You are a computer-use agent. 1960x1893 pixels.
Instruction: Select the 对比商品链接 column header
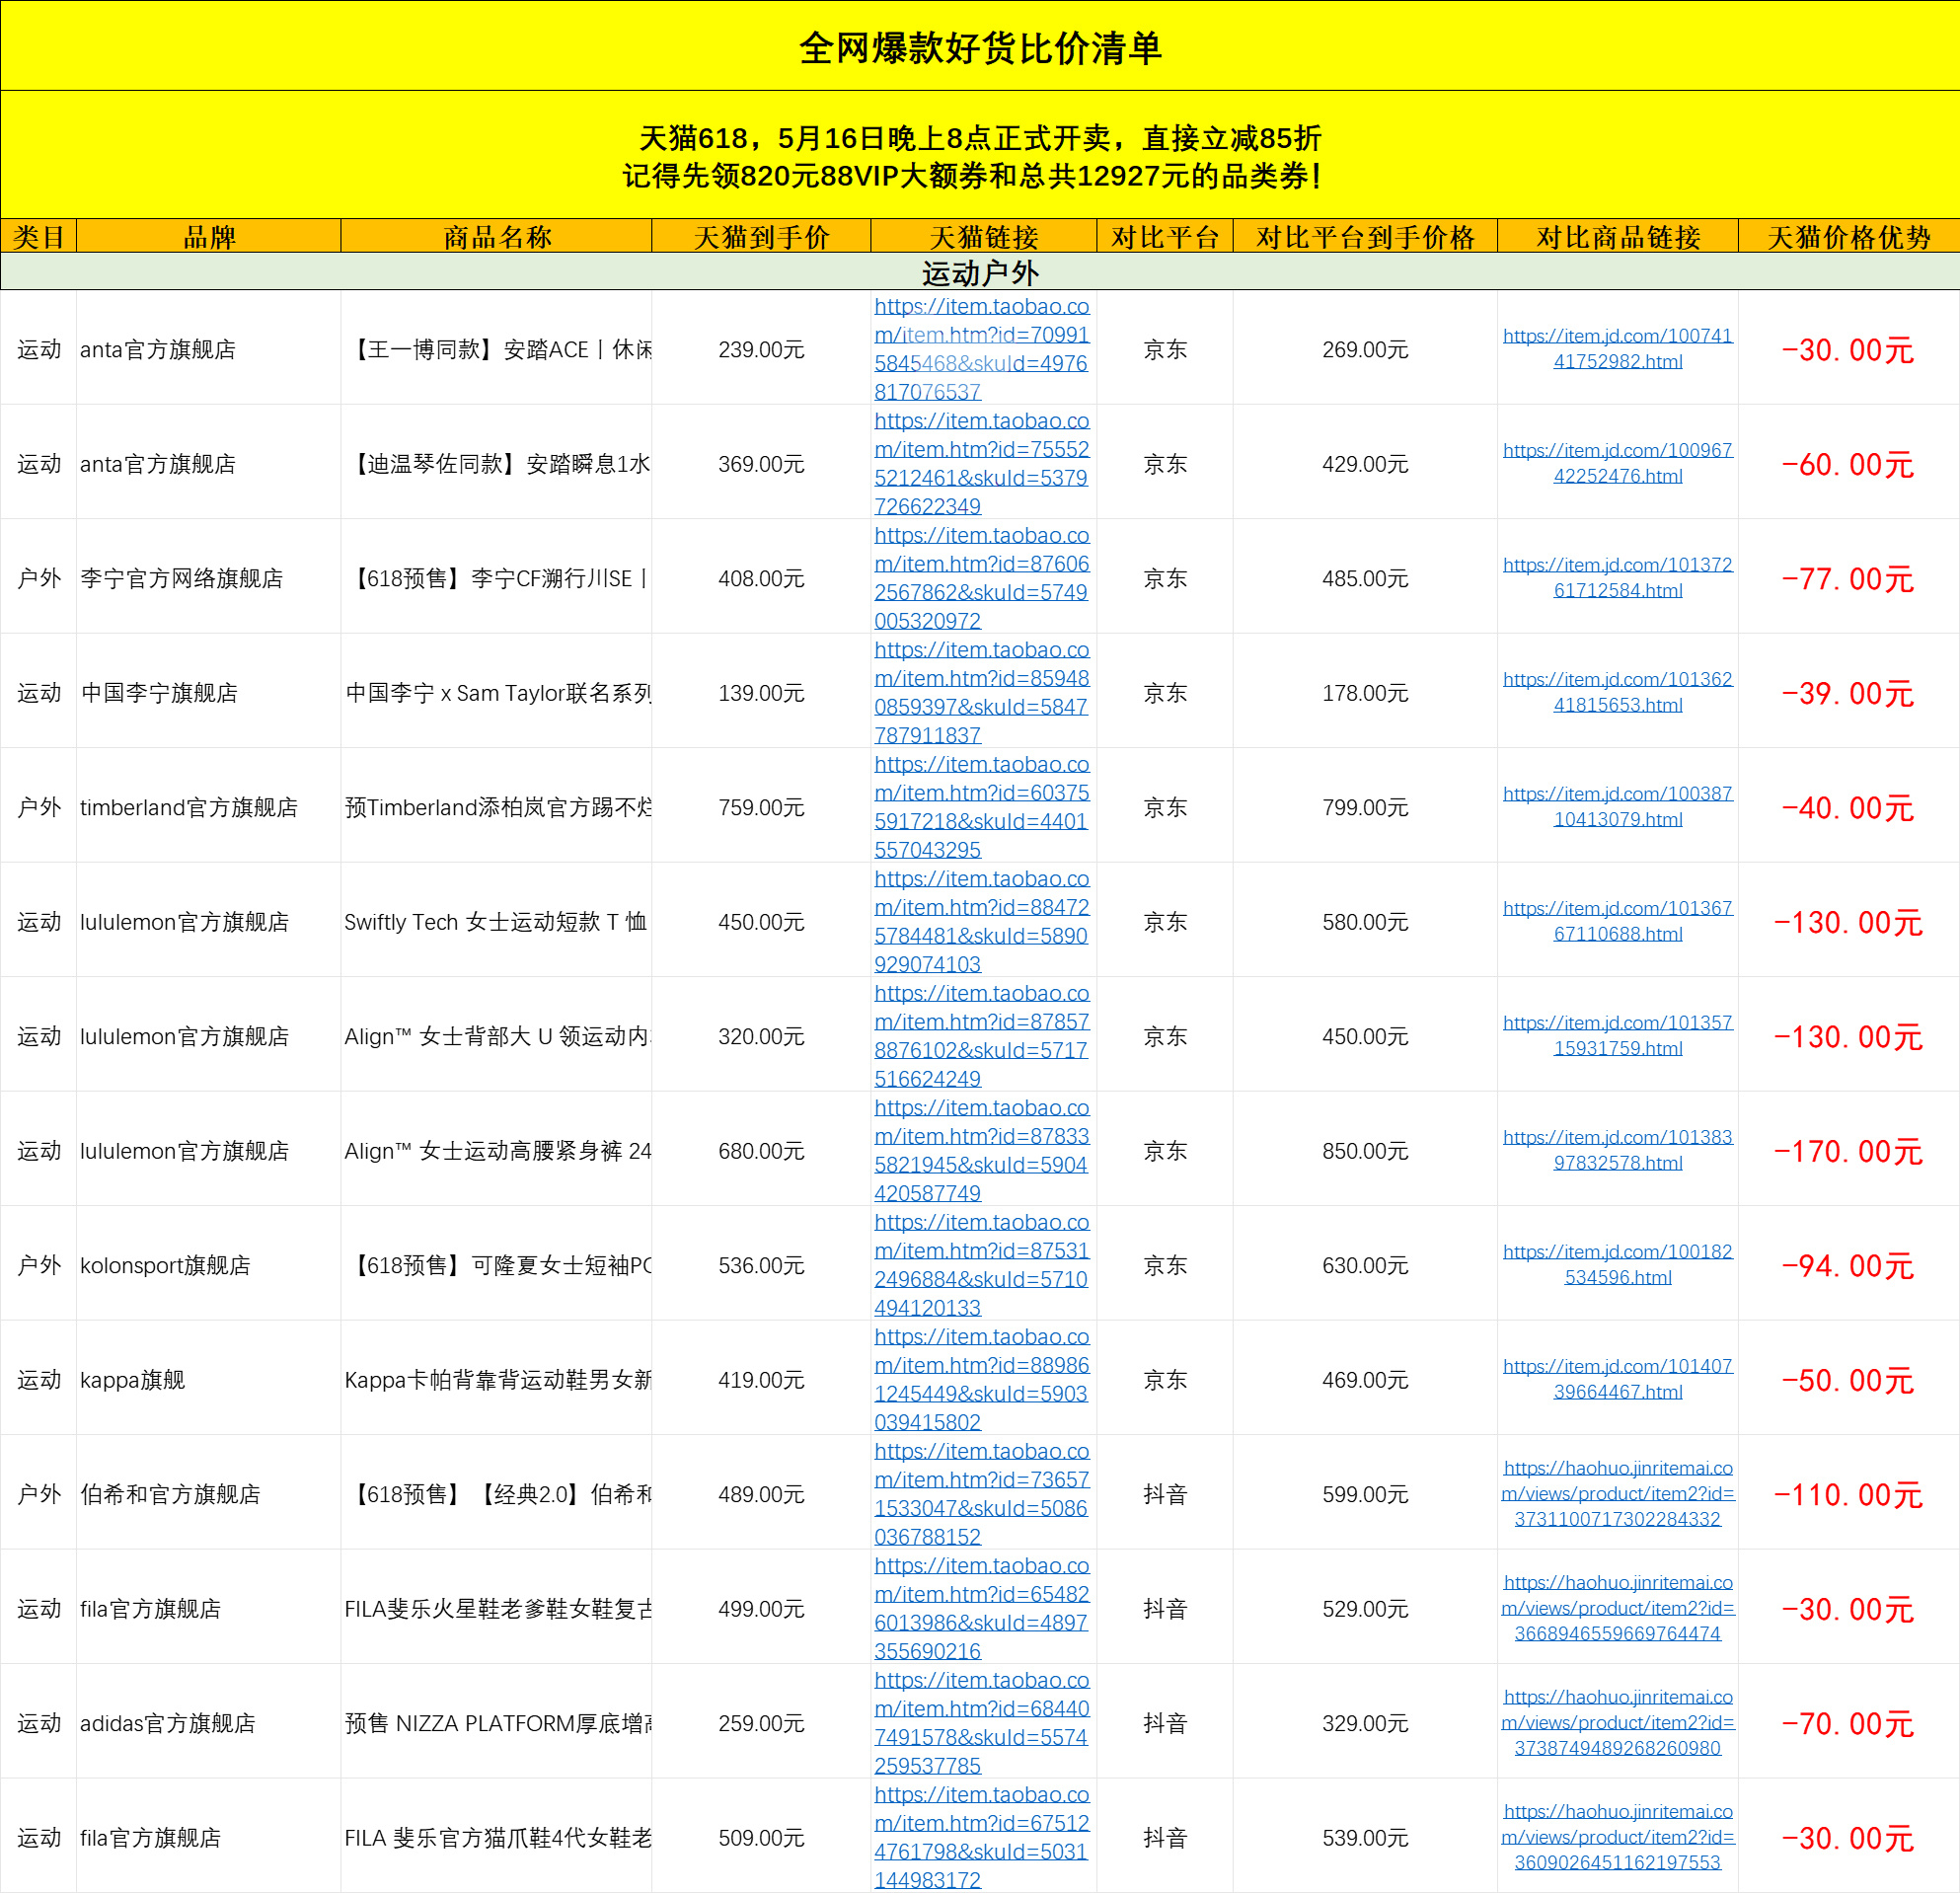tap(1618, 236)
